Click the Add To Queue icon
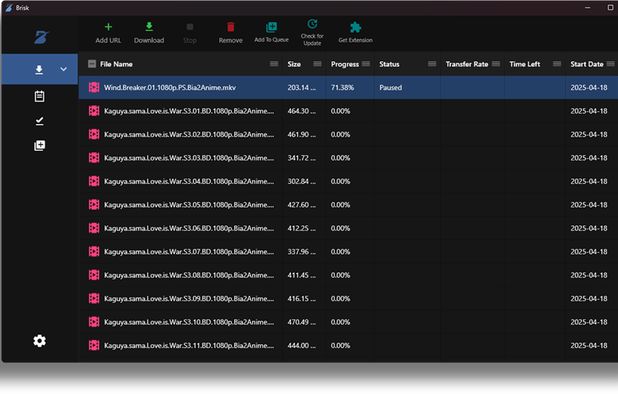 click(272, 27)
